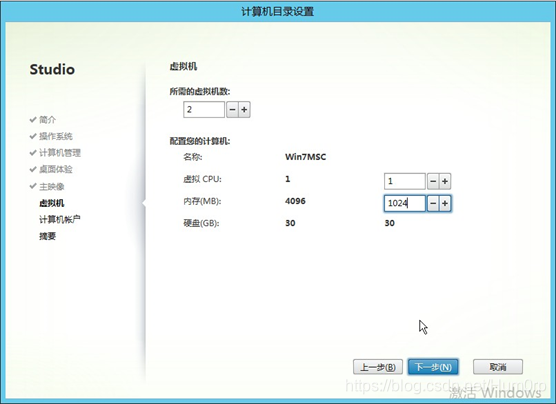Click the 硬盘(GB) label
The height and width of the screenshot is (404, 556).
201,223
